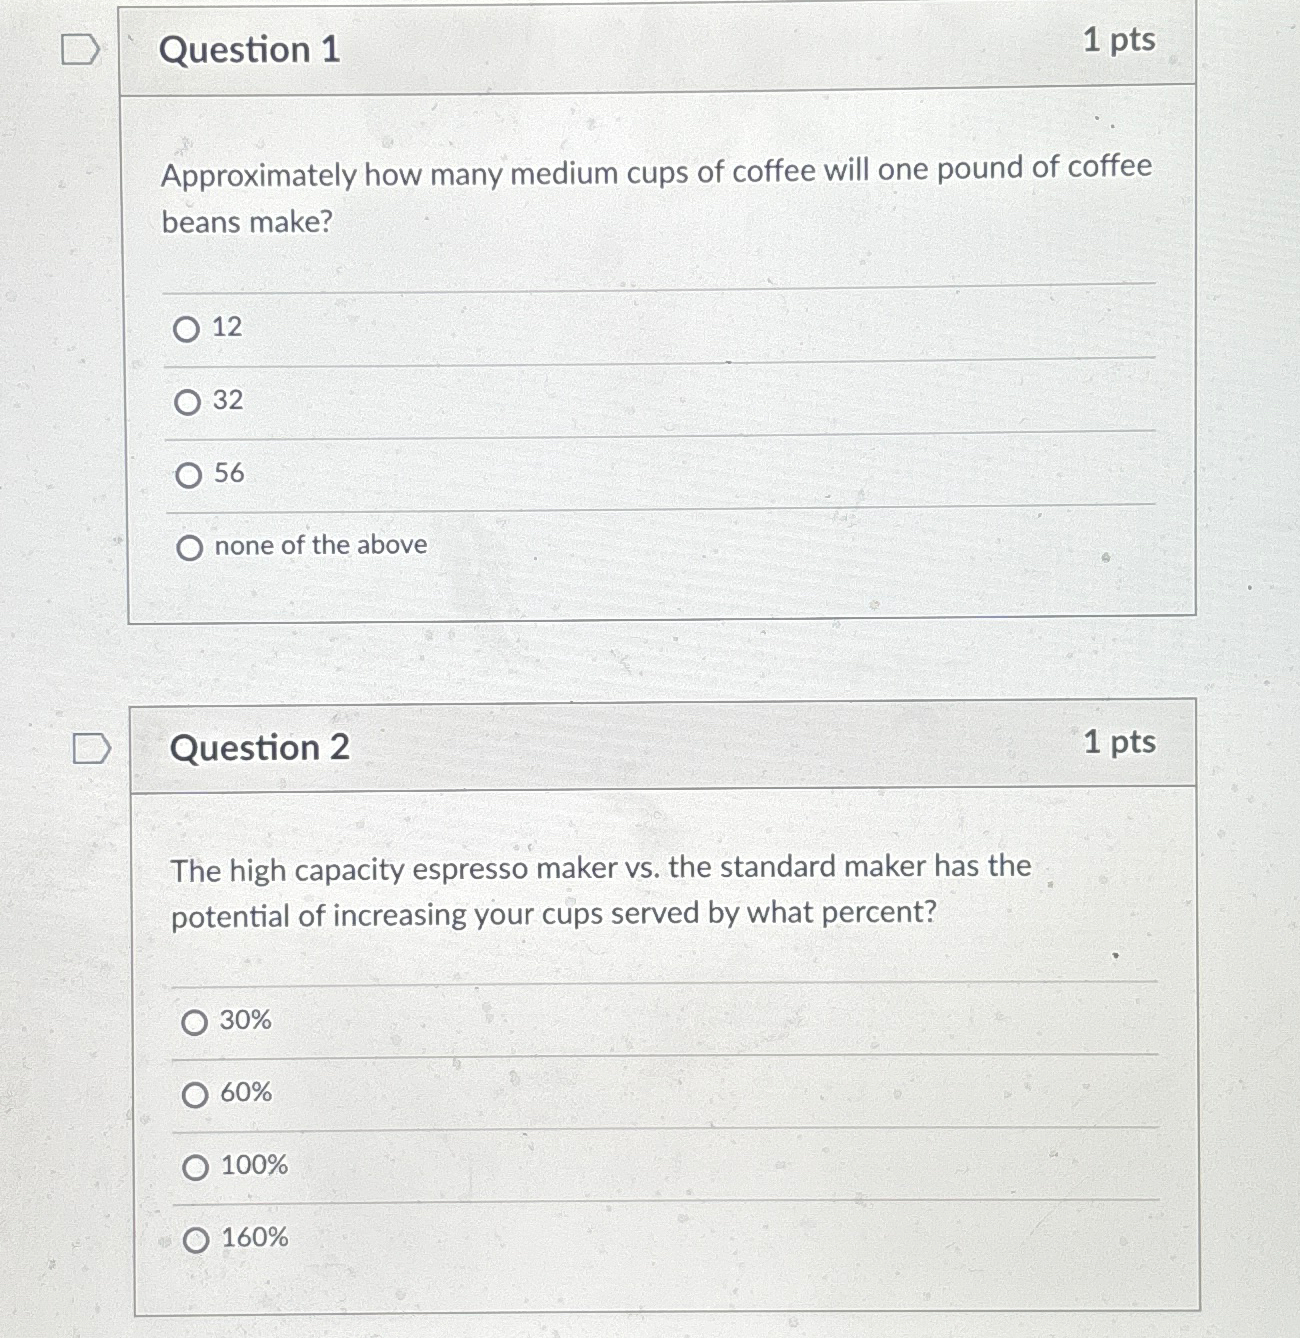Select the radio button for answer 32
The width and height of the screenshot is (1300, 1338).
(189, 401)
